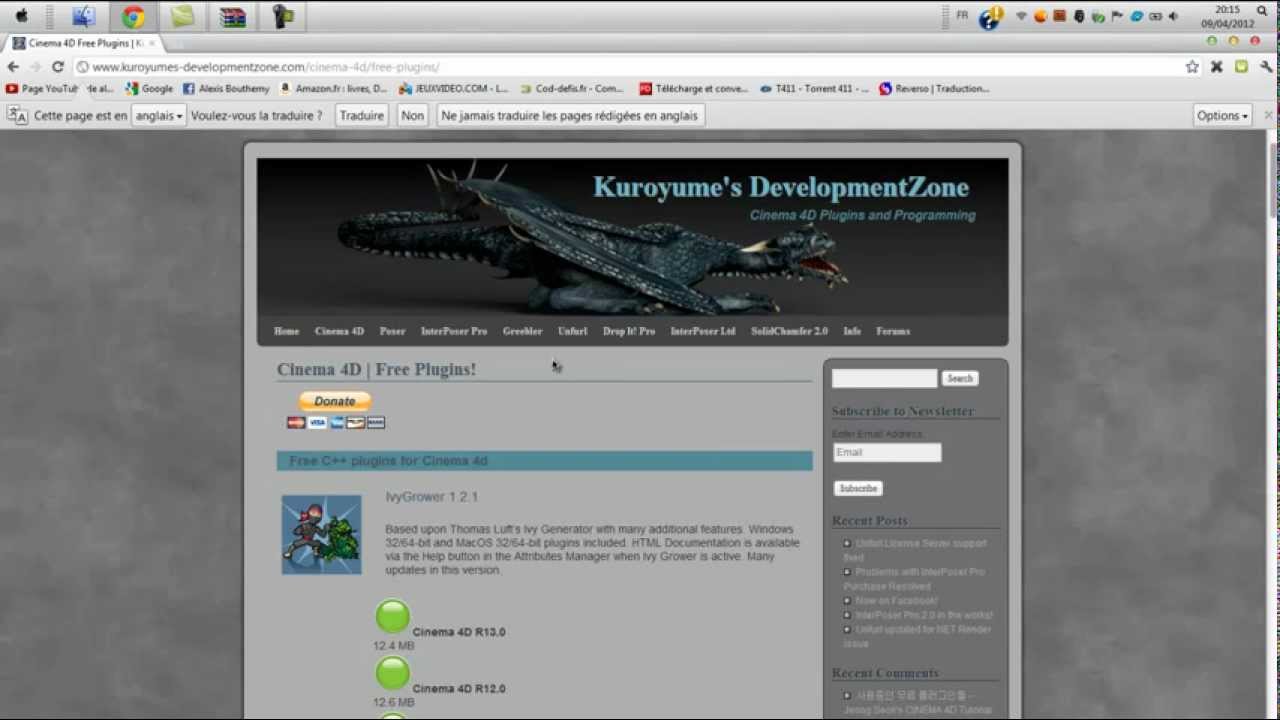Launch WinRAR from the taskbar

pos(232,16)
